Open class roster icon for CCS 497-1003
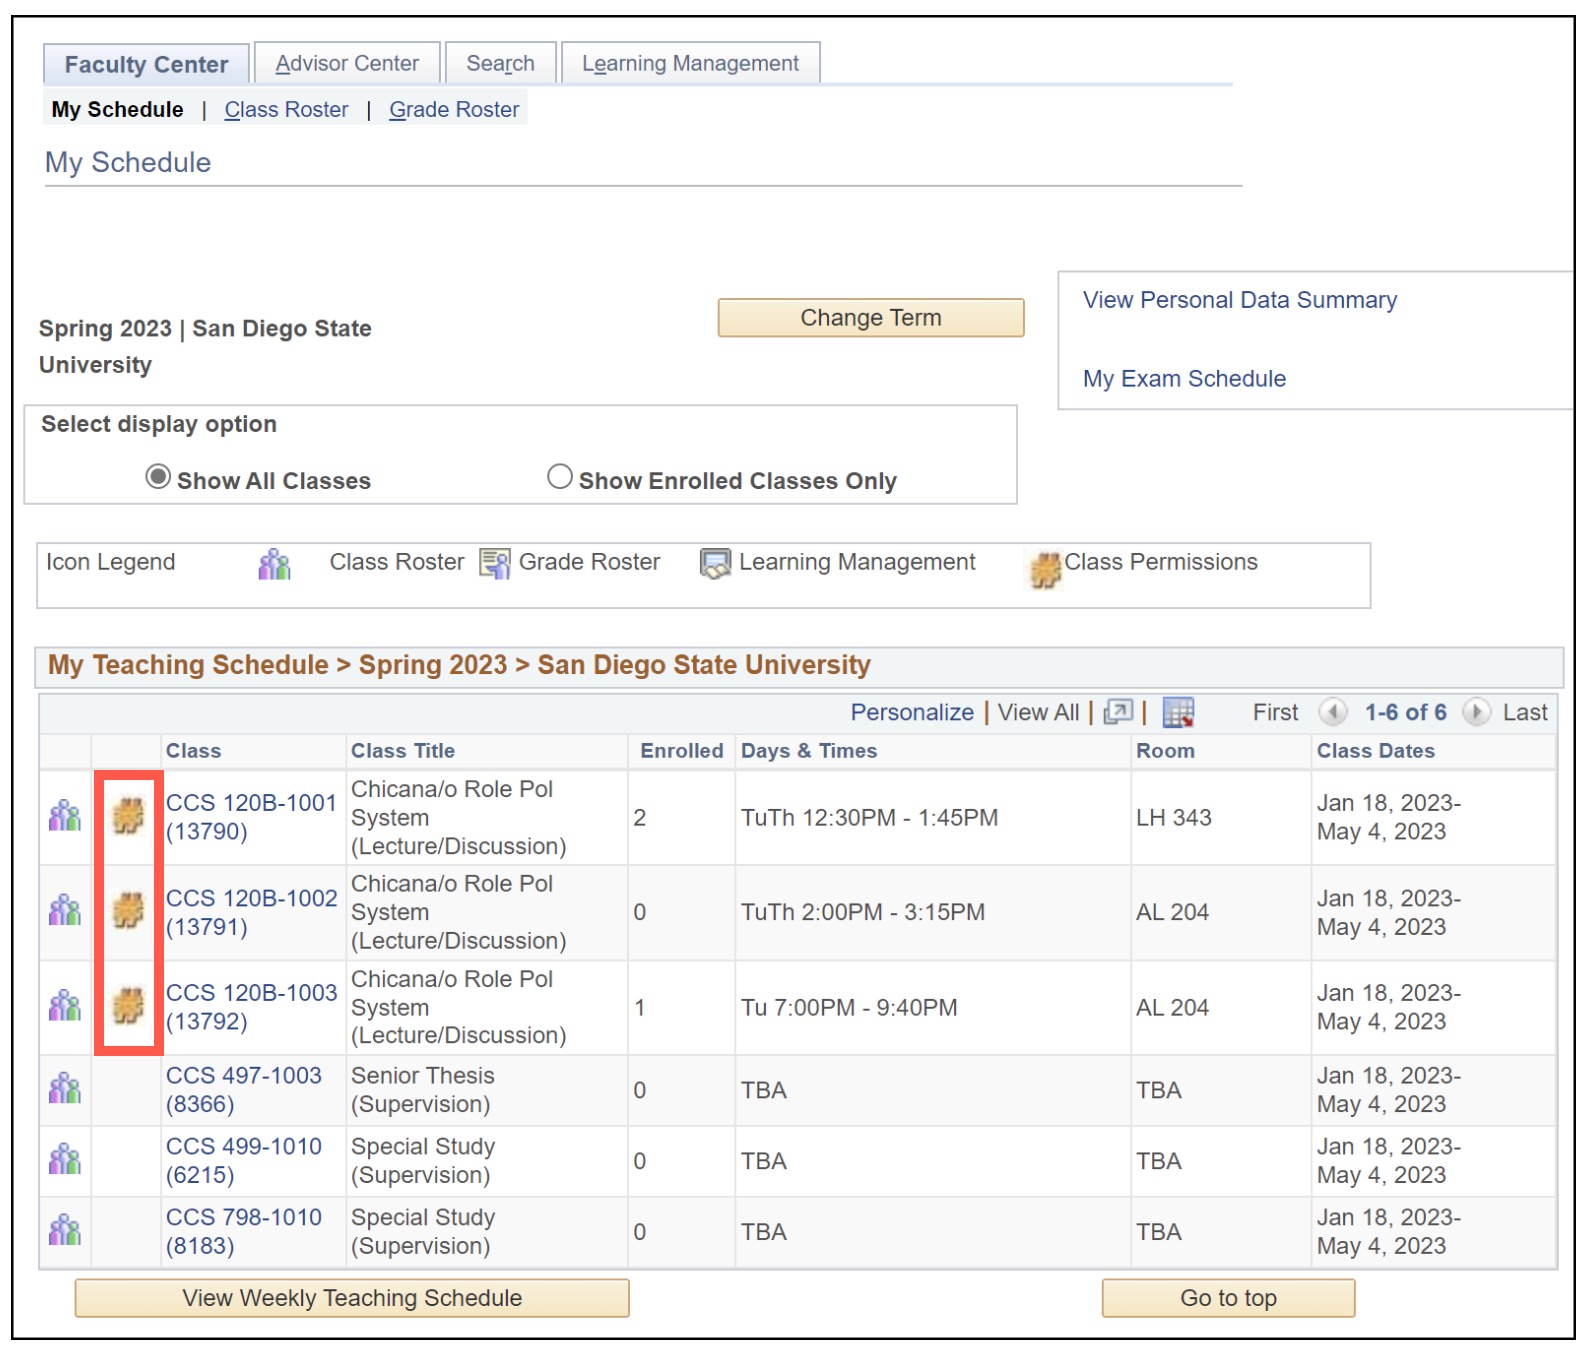This screenshot has width=1594, height=1354. click(65, 1088)
